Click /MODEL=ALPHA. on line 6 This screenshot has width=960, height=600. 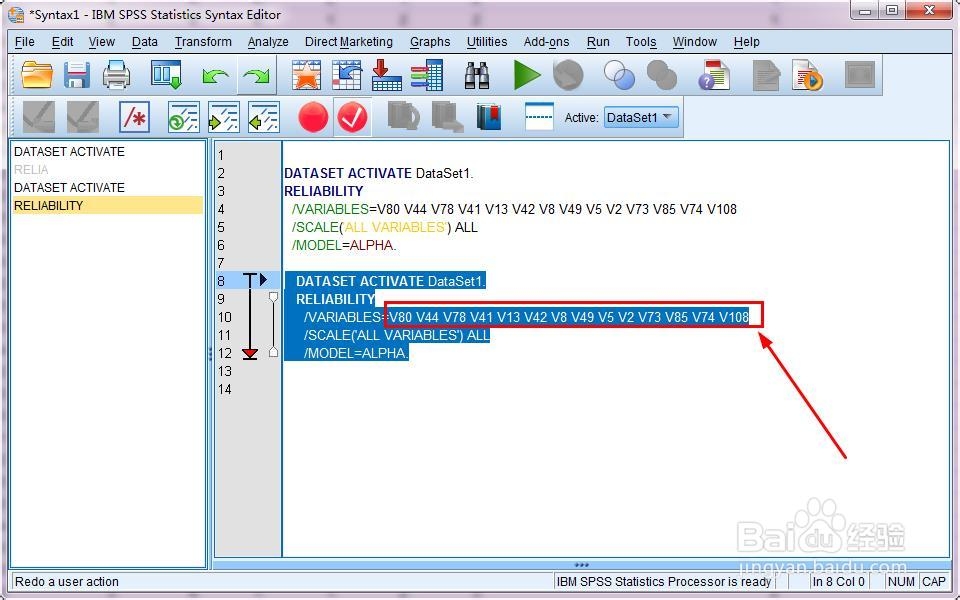click(344, 246)
